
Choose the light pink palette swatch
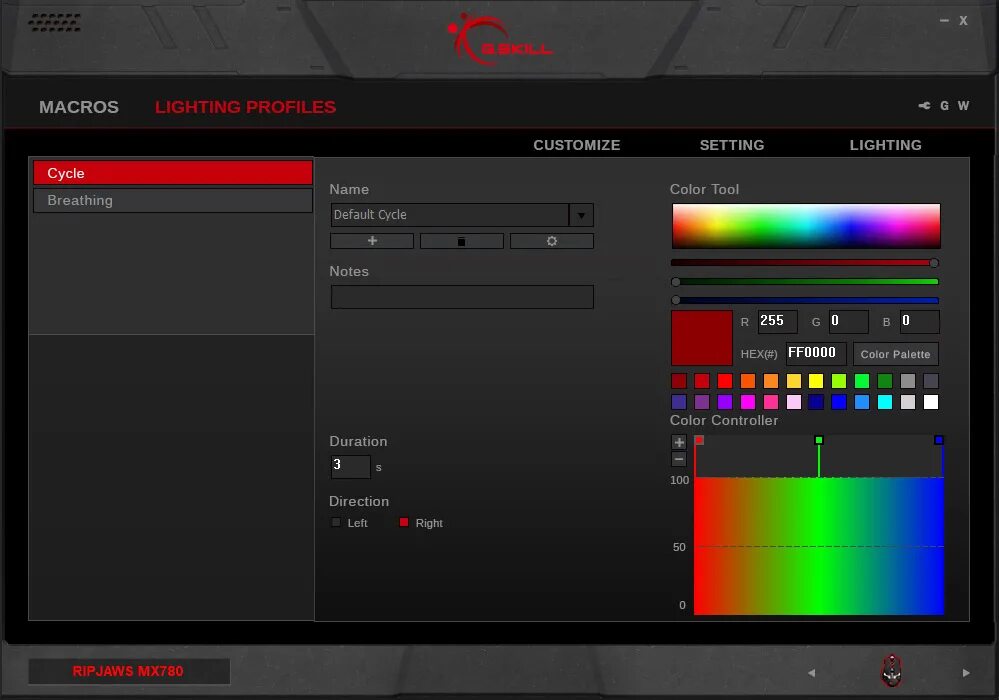coord(794,402)
